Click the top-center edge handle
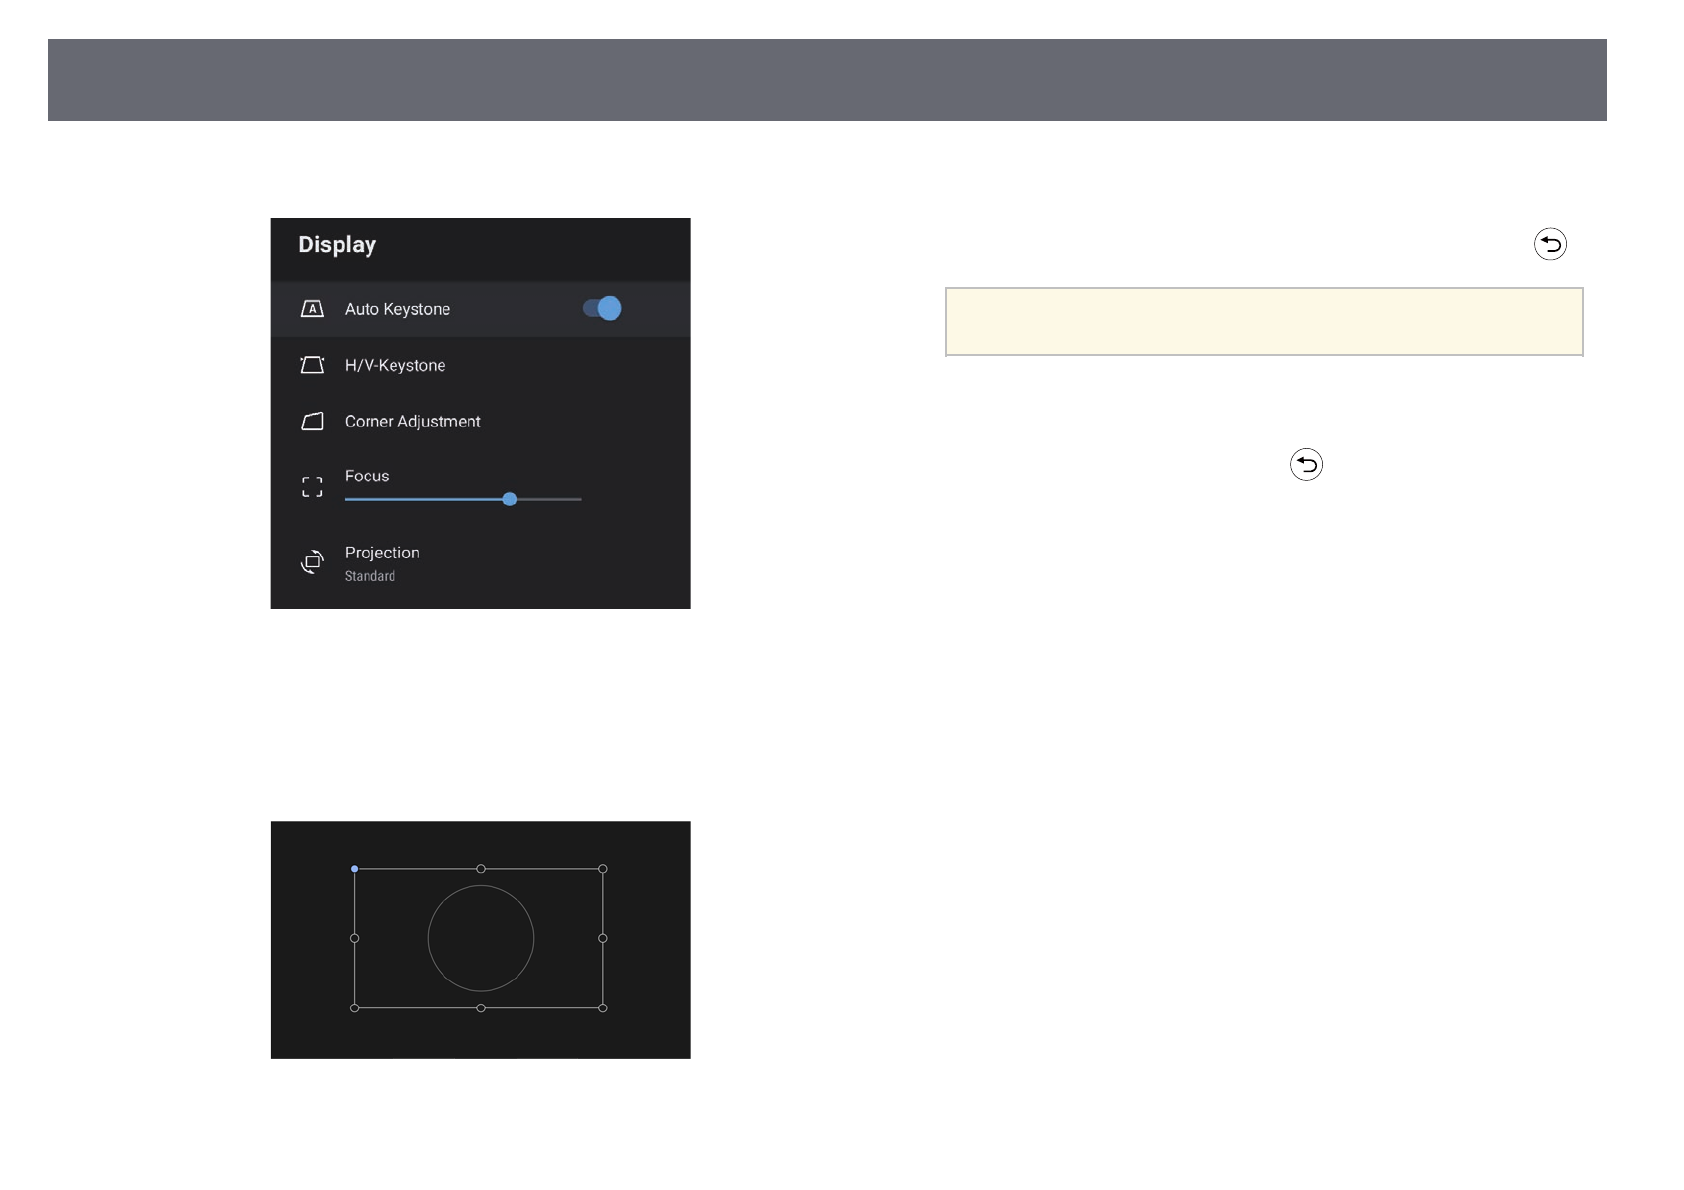The height and width of the screenshot is (1190, 1684). point(481,869)
